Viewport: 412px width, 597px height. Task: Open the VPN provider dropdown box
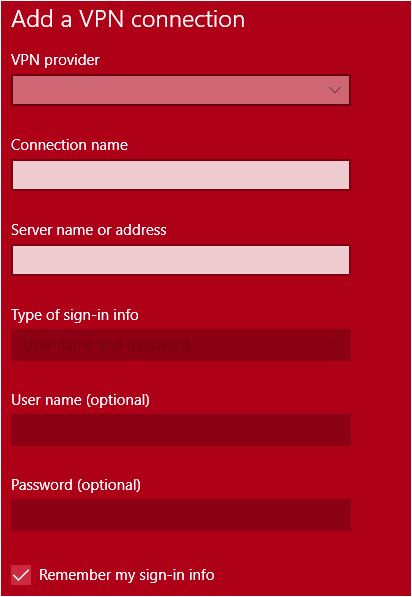click(181, 90)
